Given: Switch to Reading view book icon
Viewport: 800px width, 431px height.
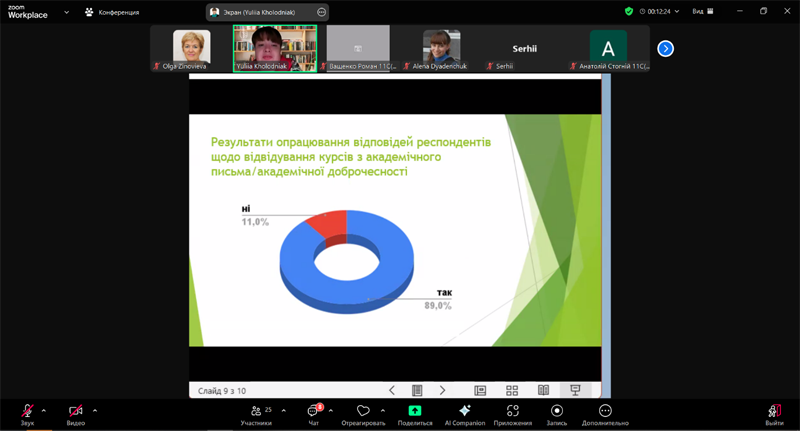Looking at the screenshot, I should 543,391.
